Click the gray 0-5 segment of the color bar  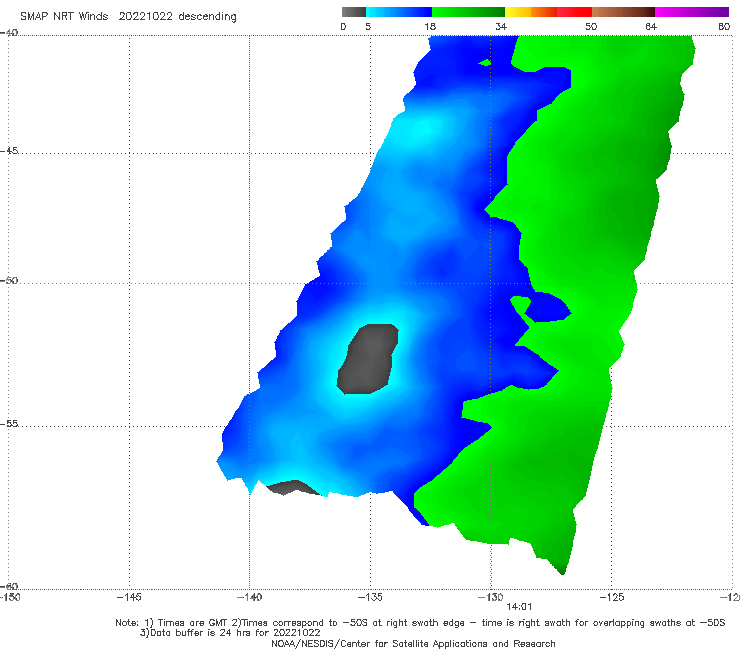click(x=354, y=12)
